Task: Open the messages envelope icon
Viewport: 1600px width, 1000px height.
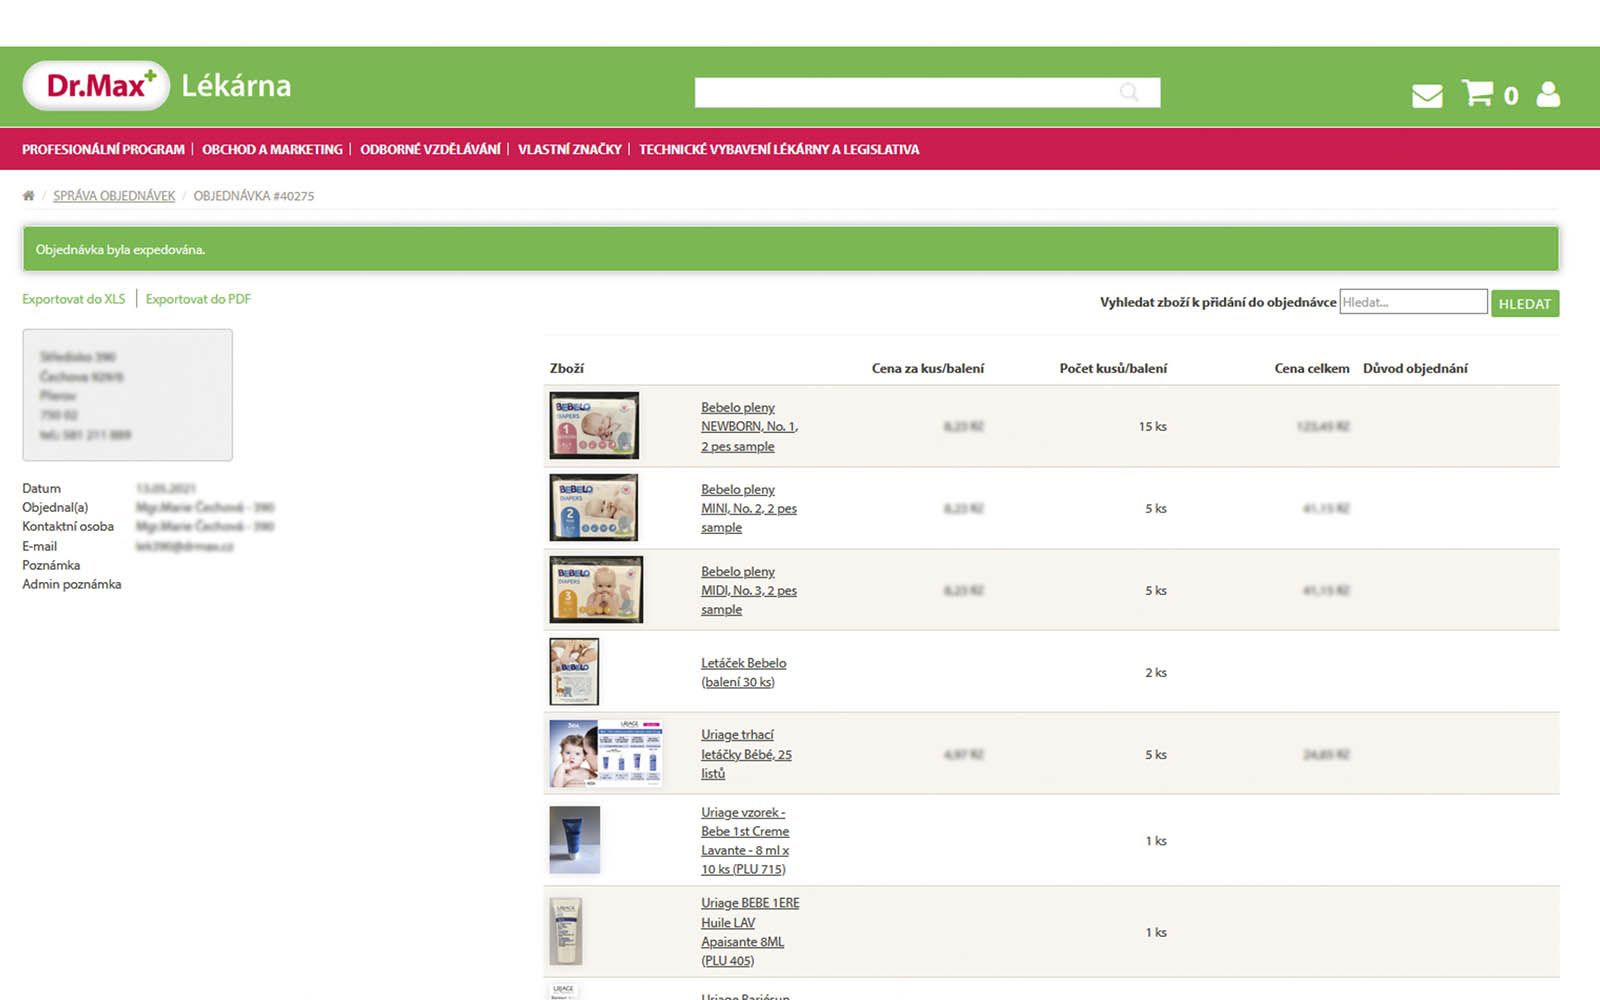Action: pos(1427,95)
